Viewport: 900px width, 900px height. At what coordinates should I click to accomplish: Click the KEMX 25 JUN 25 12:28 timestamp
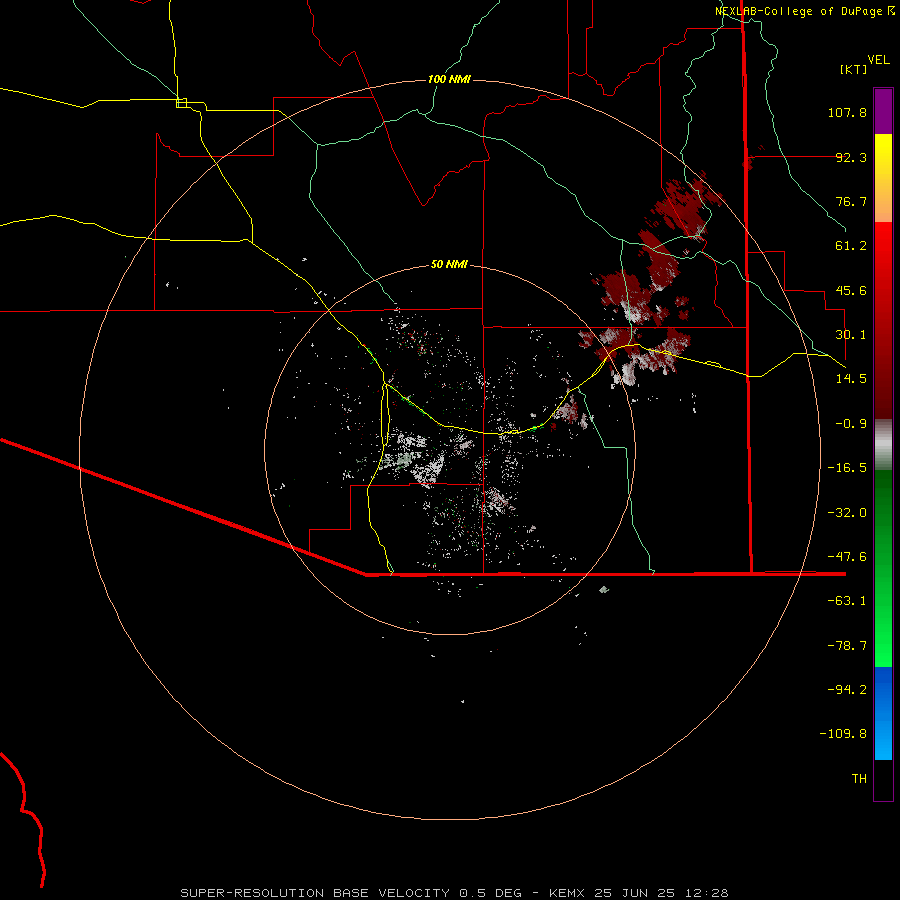[x=639, y=893]
